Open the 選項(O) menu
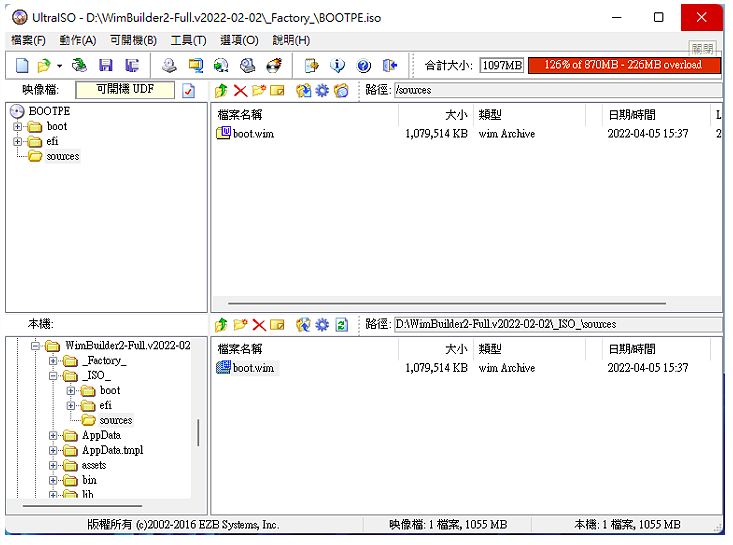 tap(239, 41)
